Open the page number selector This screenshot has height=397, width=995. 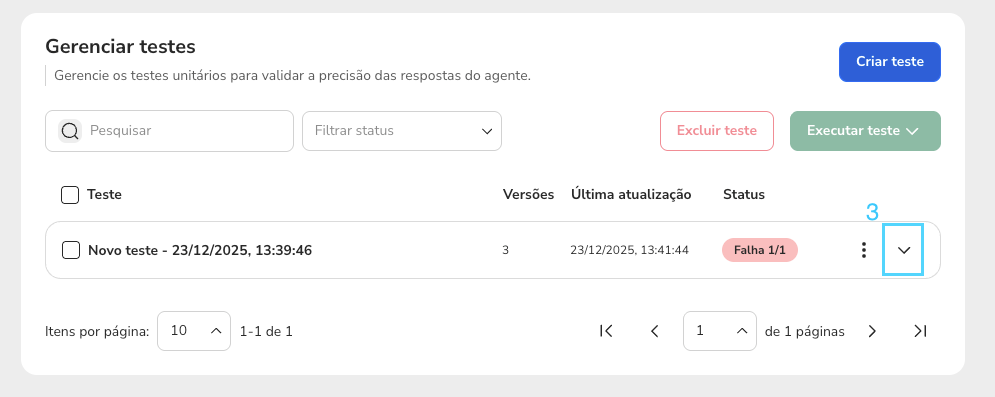click(x=720, y=330)
